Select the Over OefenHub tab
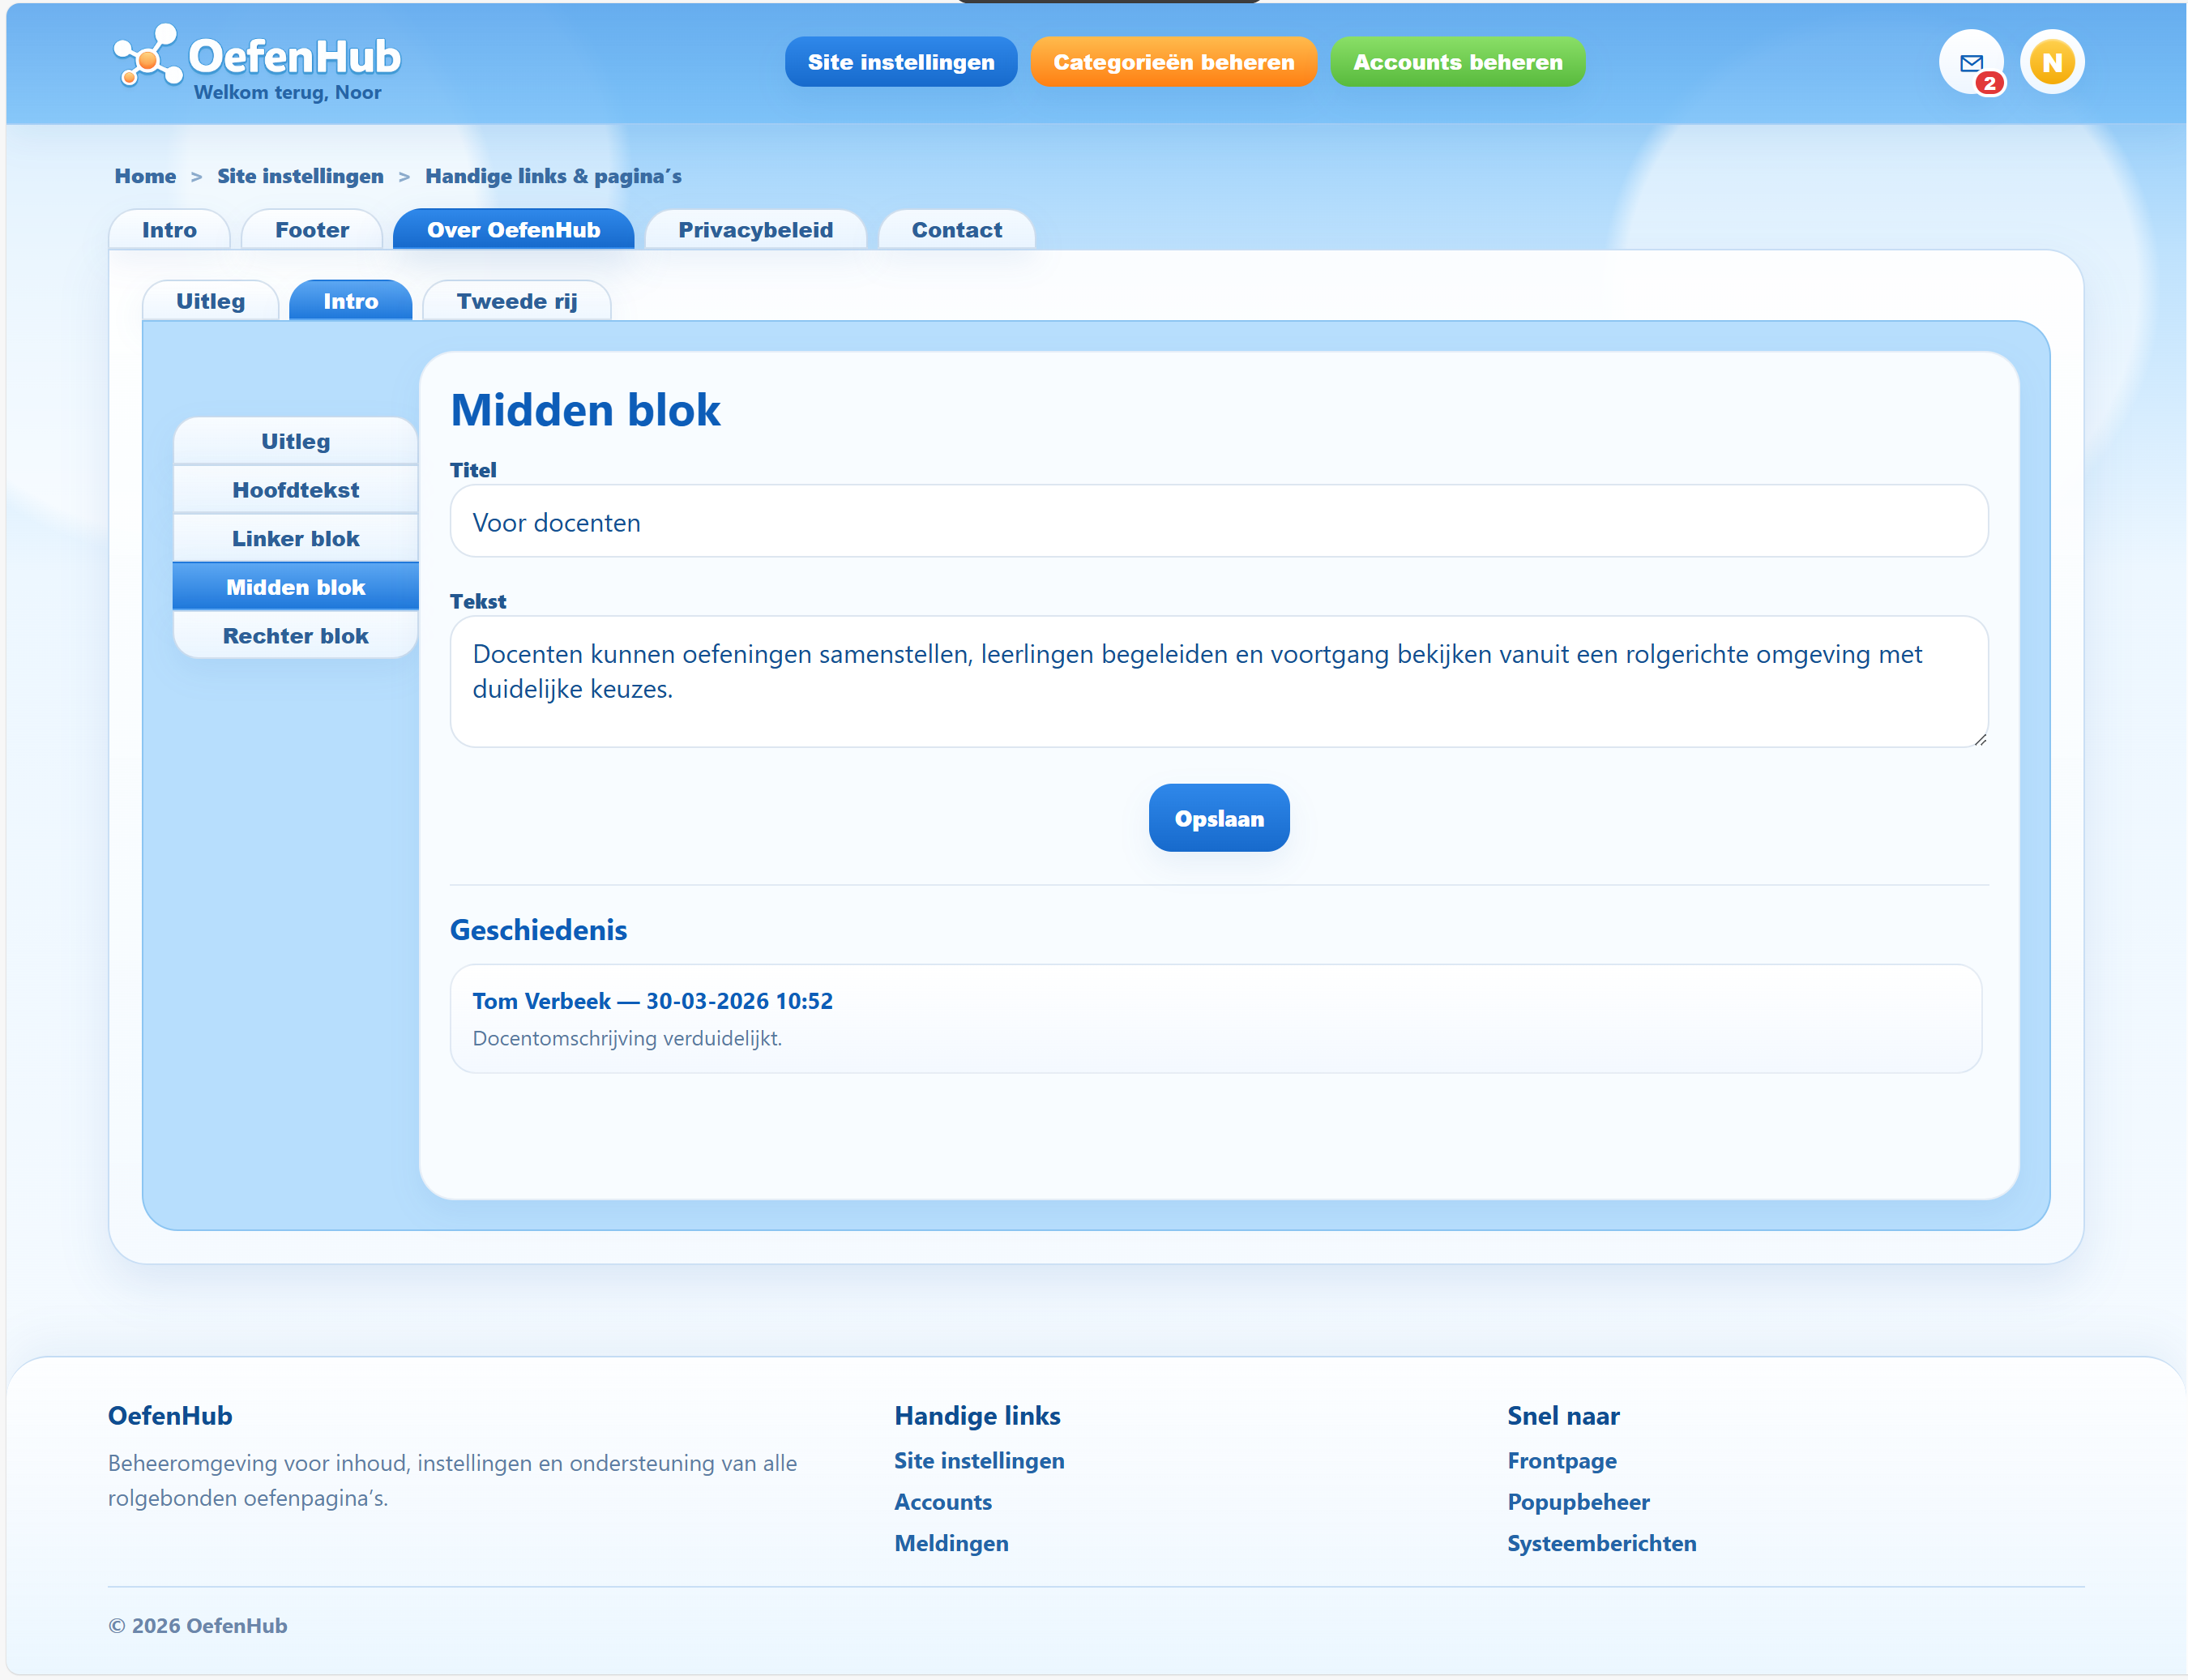 513,230
